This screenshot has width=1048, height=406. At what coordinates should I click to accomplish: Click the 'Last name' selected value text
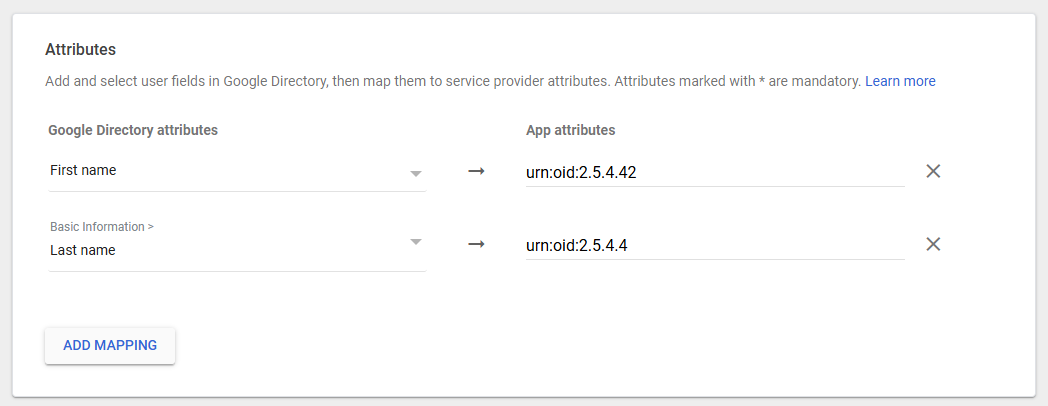[x=82, y=250]
